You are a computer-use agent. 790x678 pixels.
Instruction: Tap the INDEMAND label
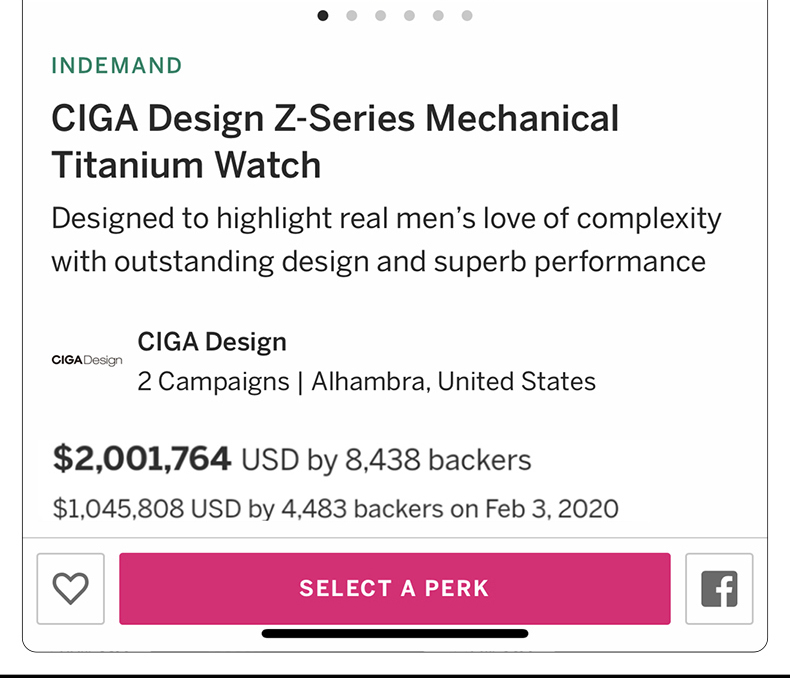pyautogui.click(x=117, y=66)
